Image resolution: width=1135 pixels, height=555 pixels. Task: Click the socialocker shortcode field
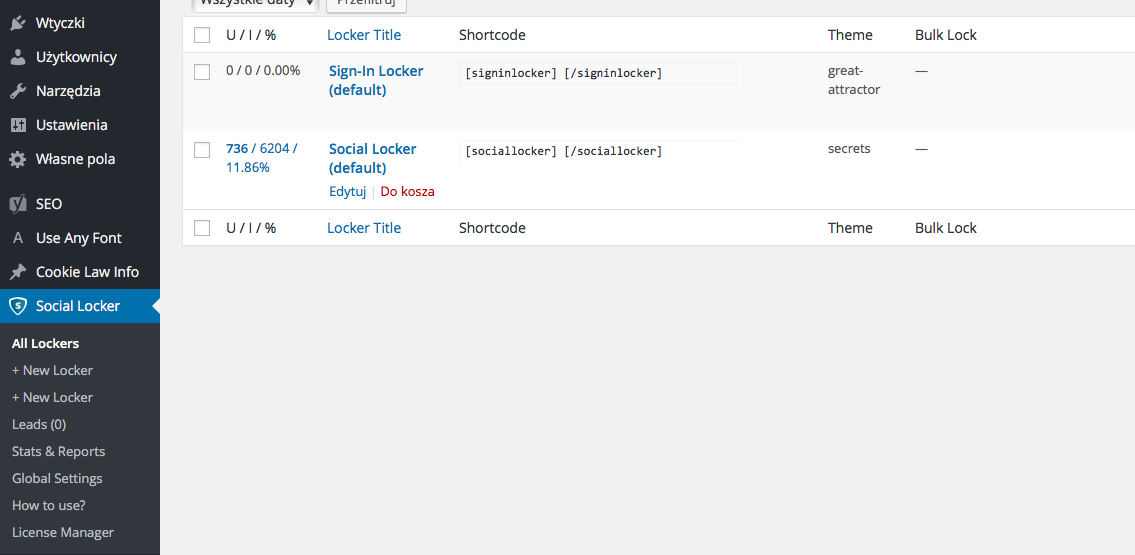coord(600,151)
